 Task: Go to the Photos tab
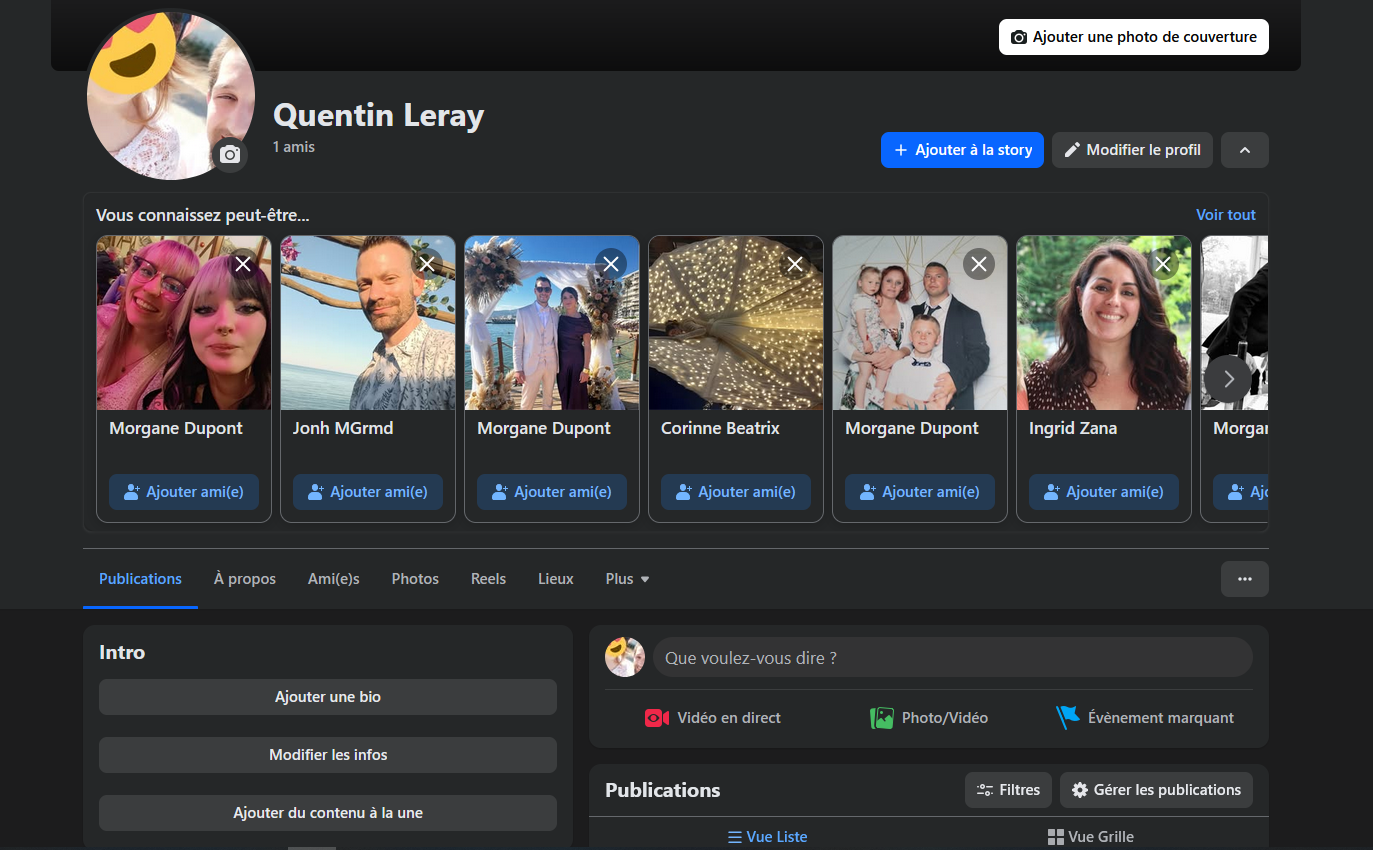coord(415,579)
